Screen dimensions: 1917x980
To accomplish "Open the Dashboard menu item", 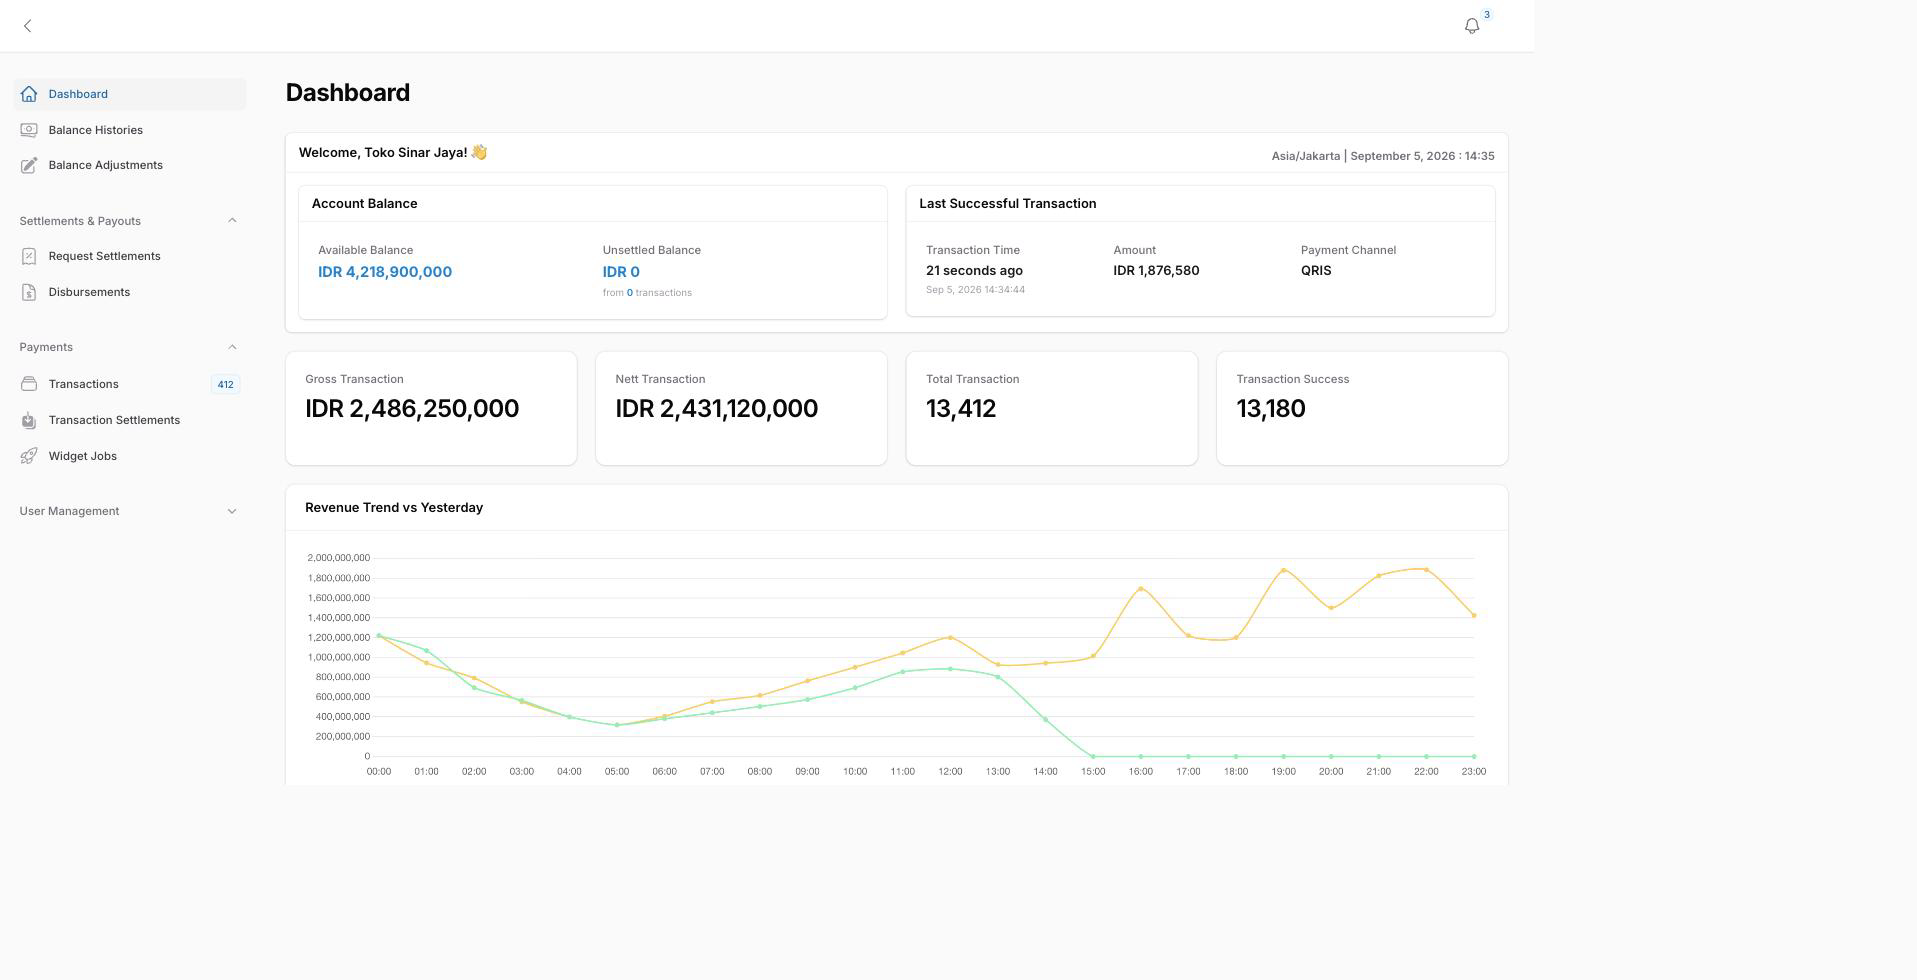I will (x=130, y=94).
